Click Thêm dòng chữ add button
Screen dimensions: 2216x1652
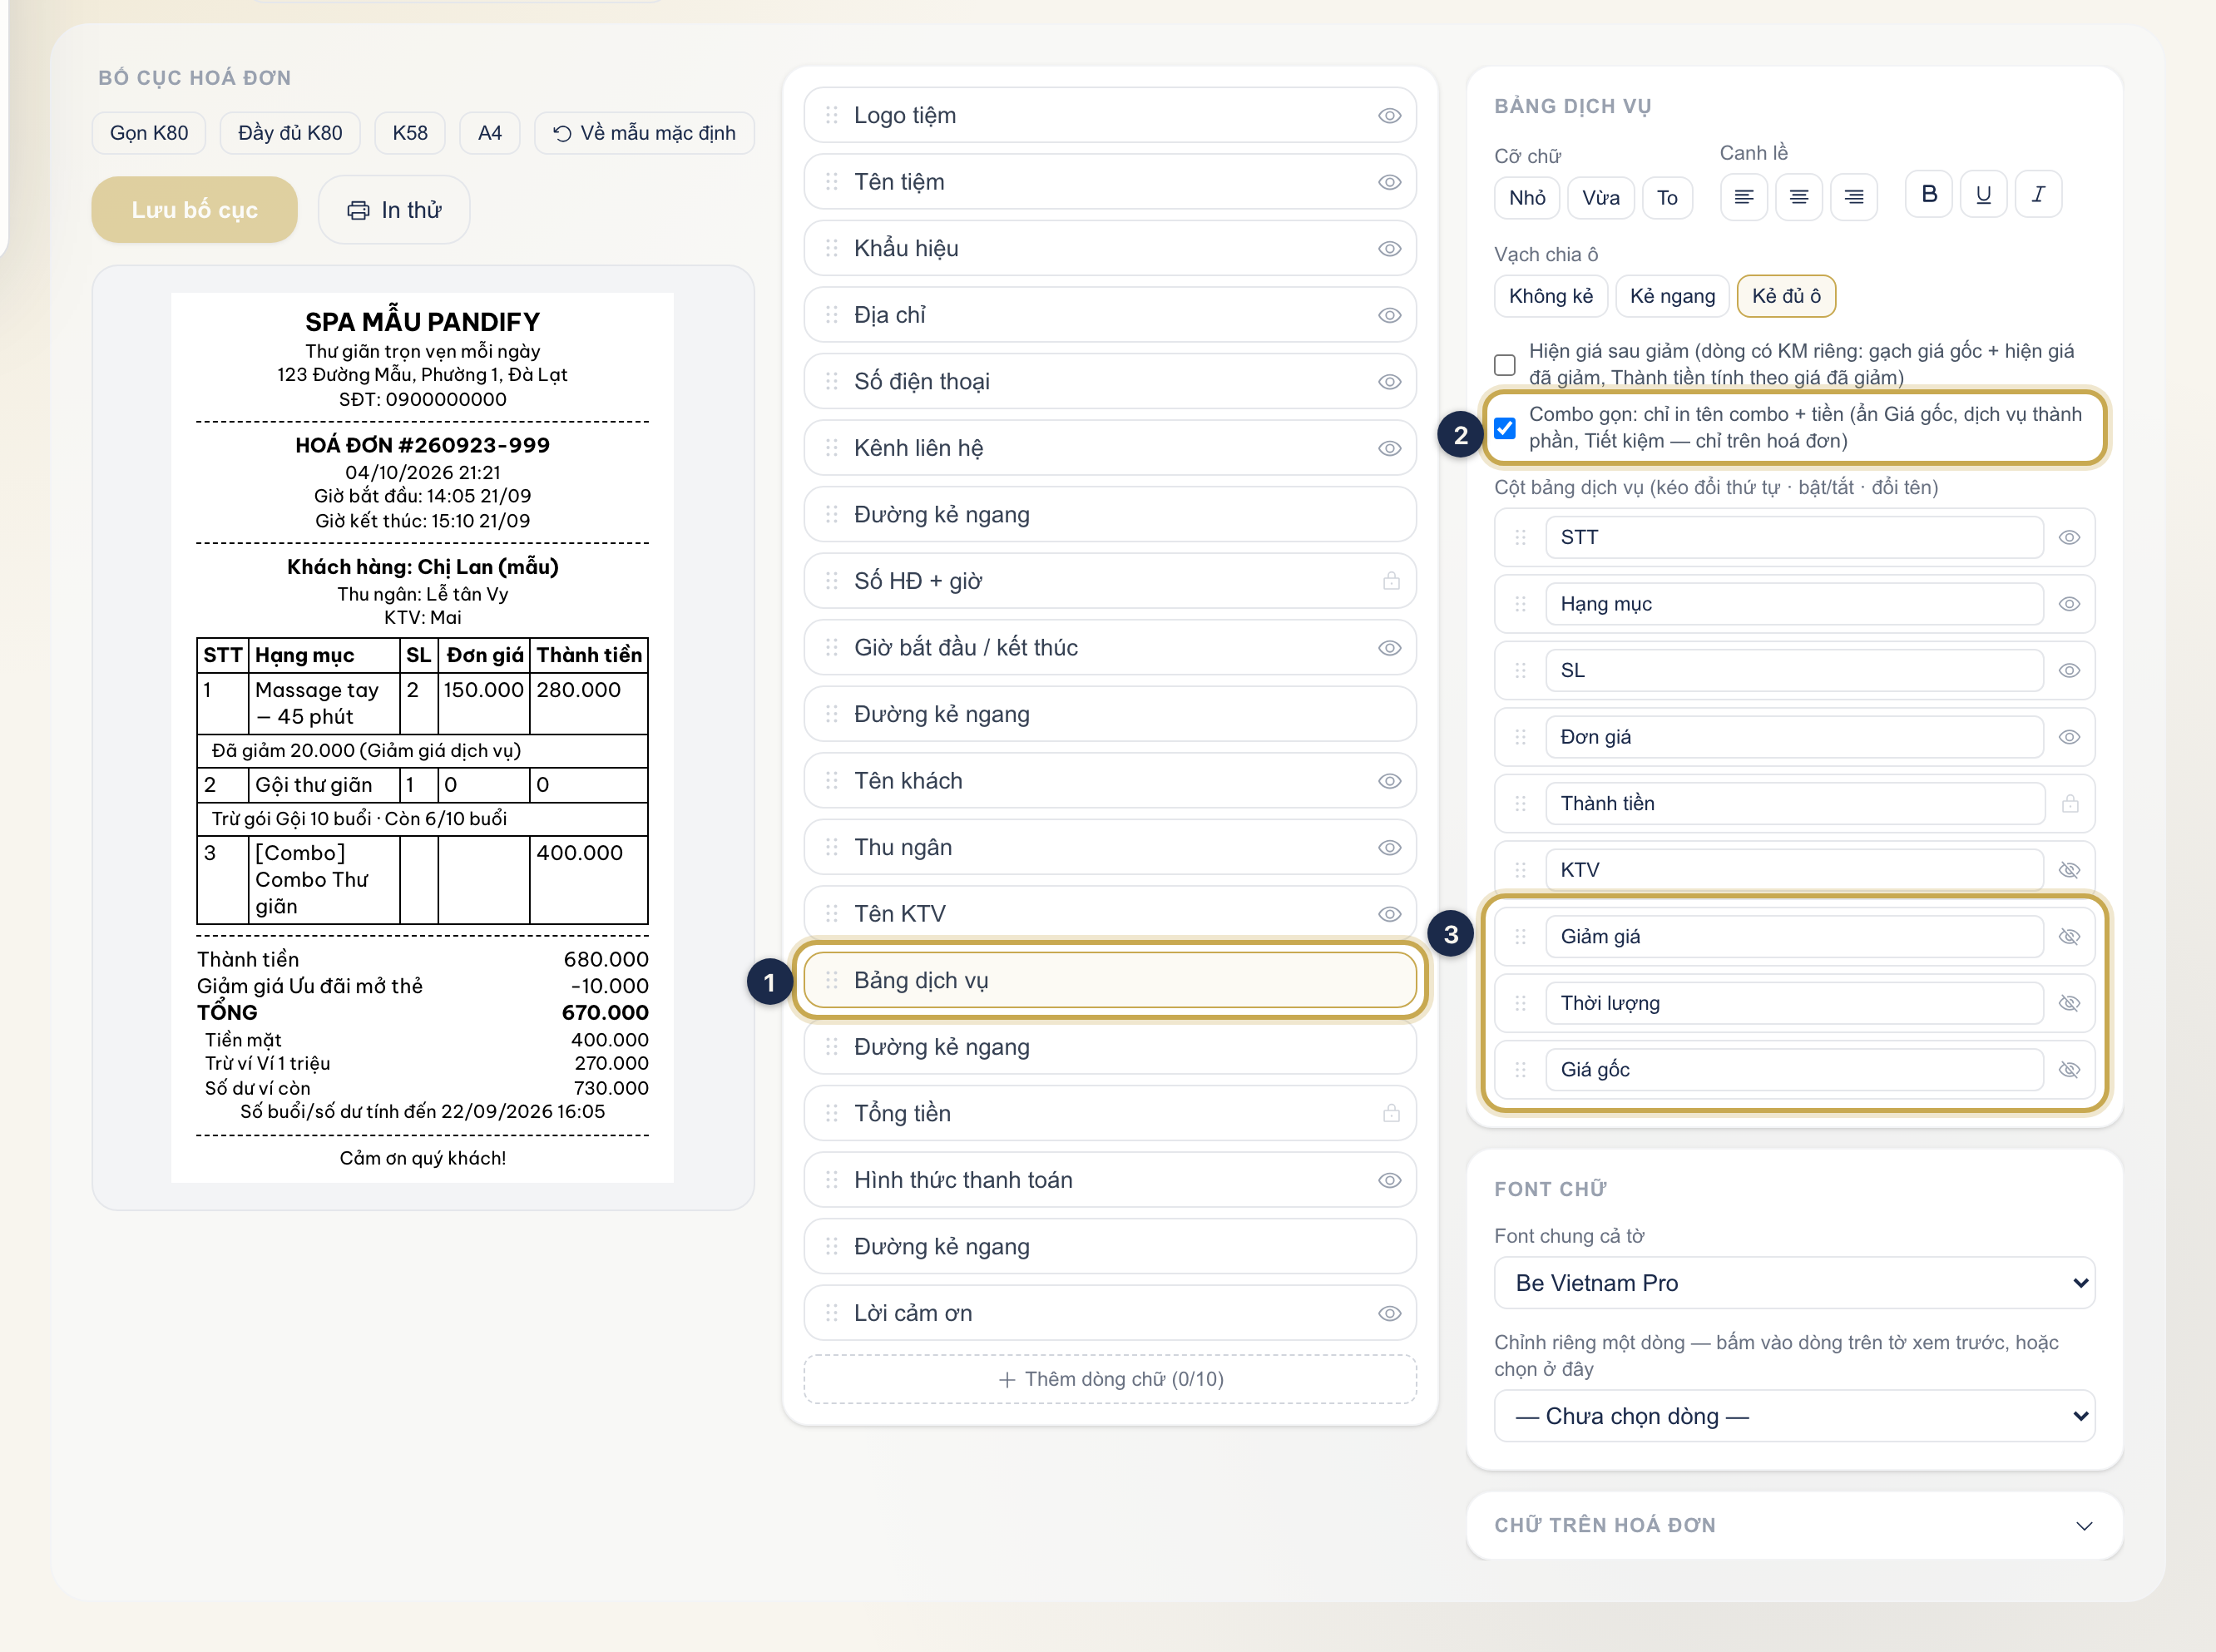tap(1110, 1379)
